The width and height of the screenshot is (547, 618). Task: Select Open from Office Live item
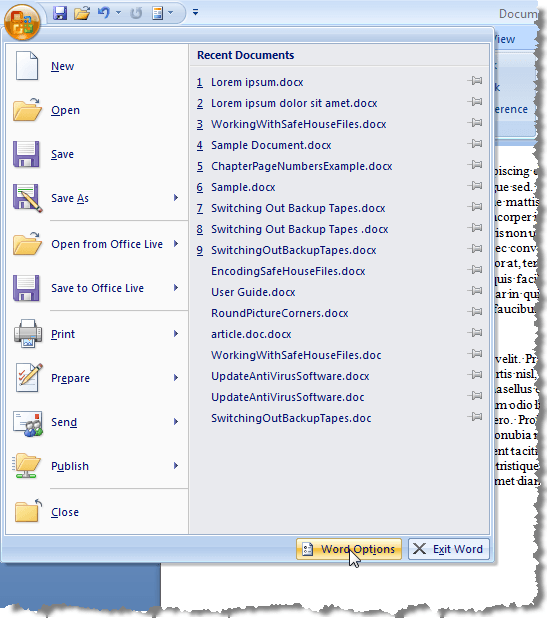[97, 244]
